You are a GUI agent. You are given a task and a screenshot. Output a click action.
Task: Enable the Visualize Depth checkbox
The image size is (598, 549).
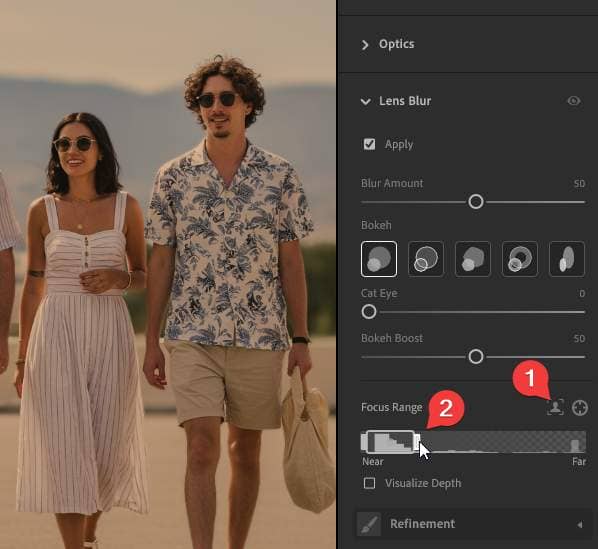click(x=369, y=483)
